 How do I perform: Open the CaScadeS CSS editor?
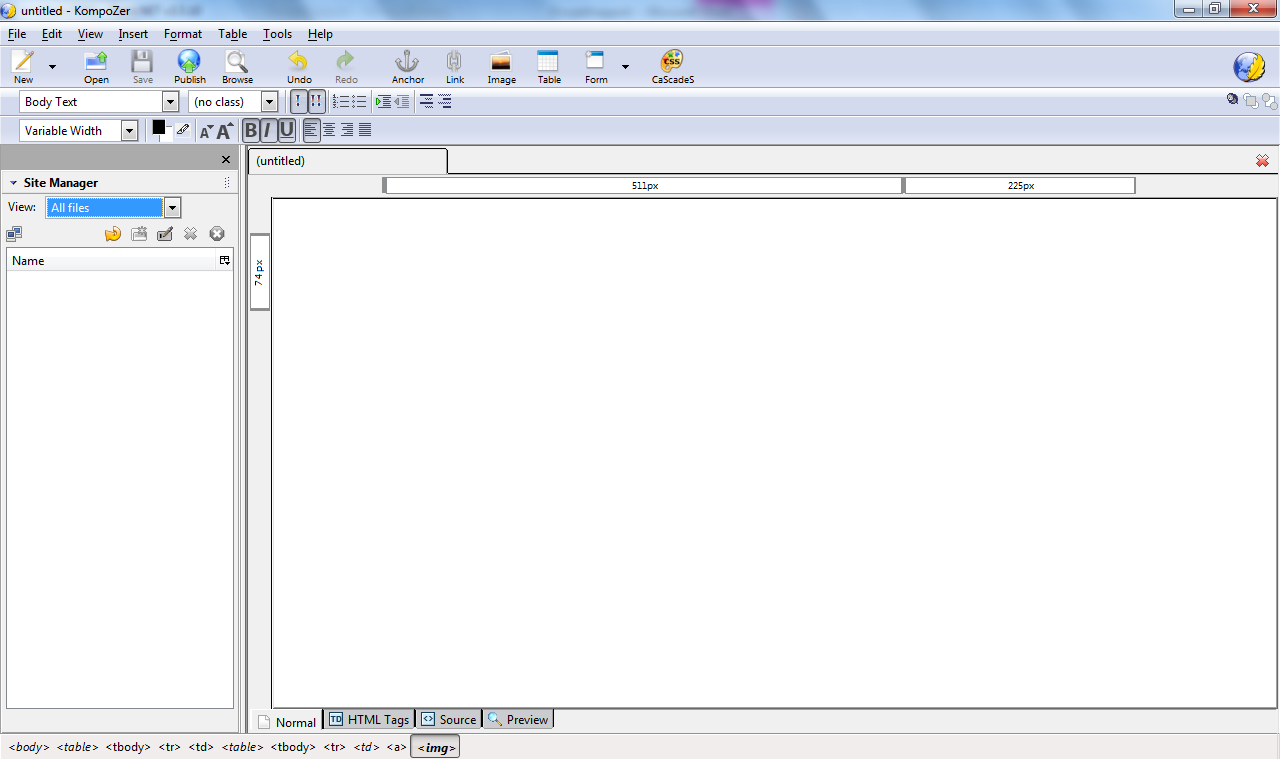point(673,67)
